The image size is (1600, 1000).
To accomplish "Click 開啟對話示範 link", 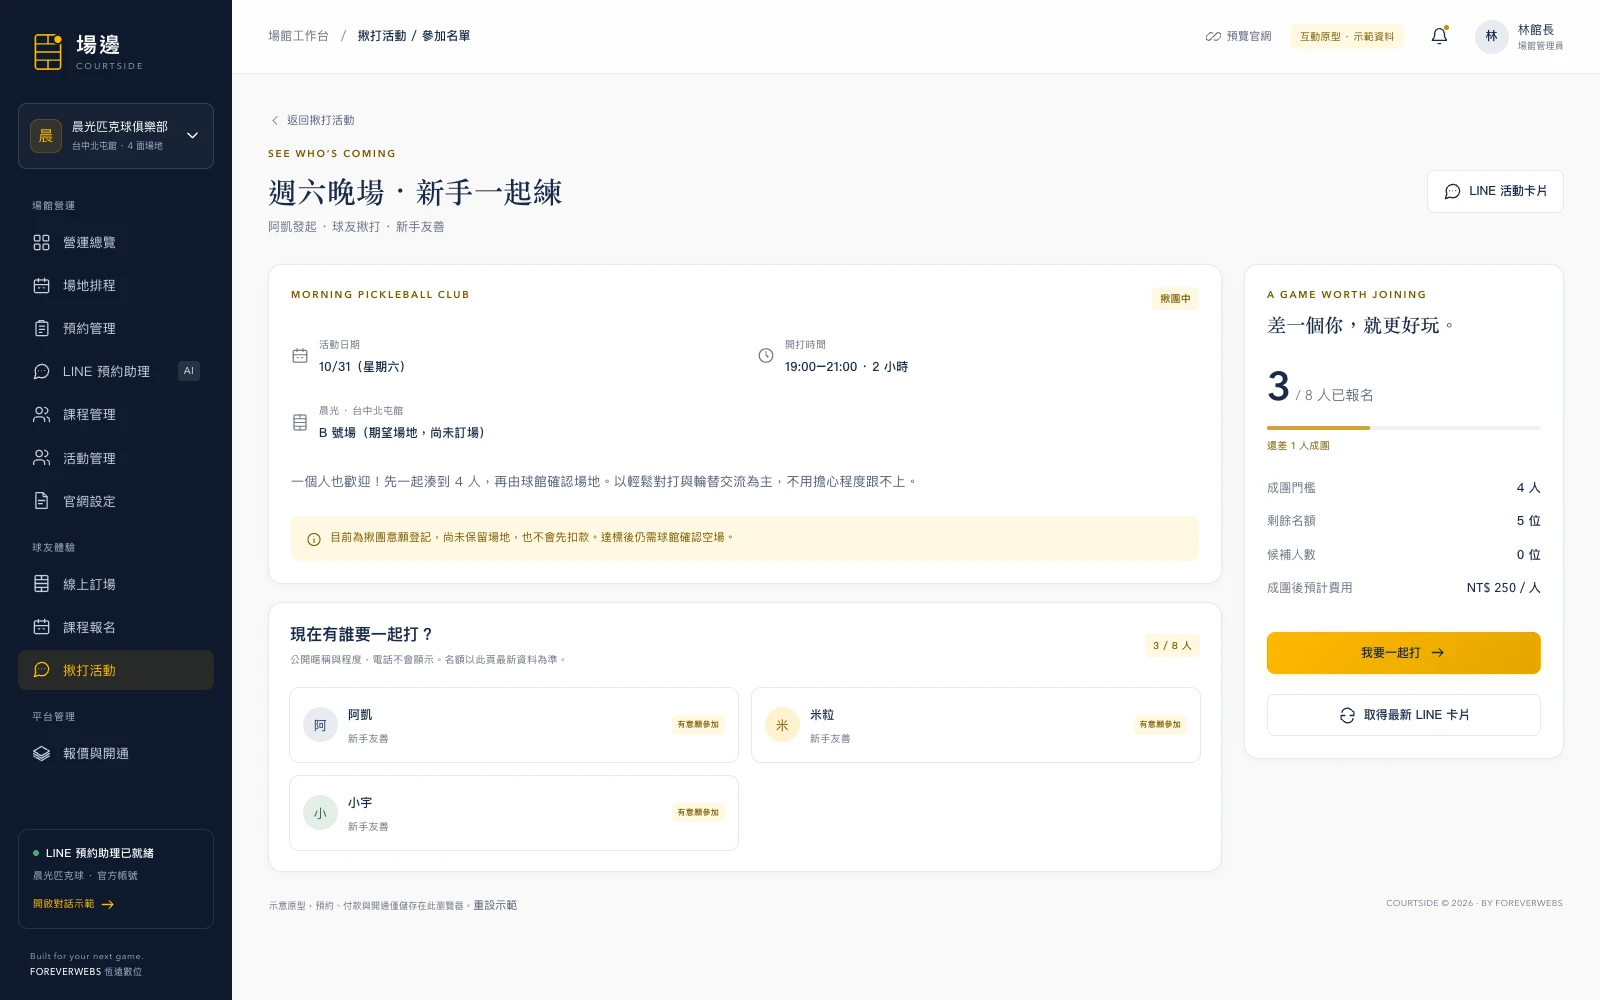I will pyautogui.click(x=74, y=904).
